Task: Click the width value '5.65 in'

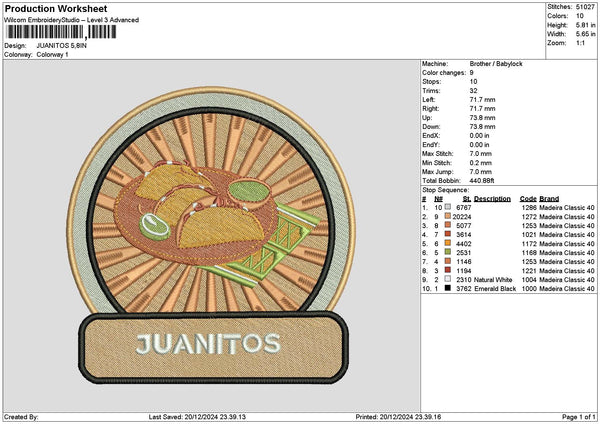Action: [x=585, y=34]
